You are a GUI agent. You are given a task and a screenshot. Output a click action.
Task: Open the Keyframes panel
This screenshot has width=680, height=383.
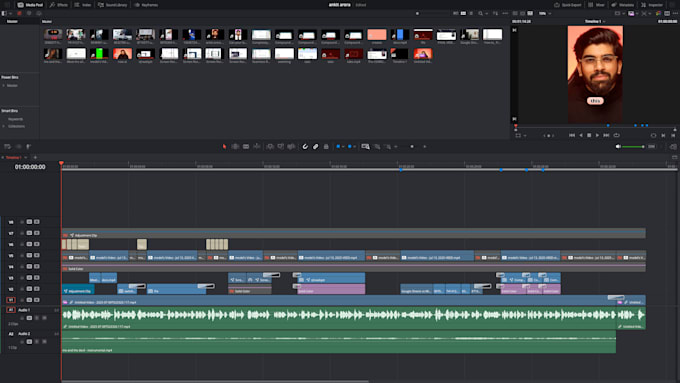point(146,5)
